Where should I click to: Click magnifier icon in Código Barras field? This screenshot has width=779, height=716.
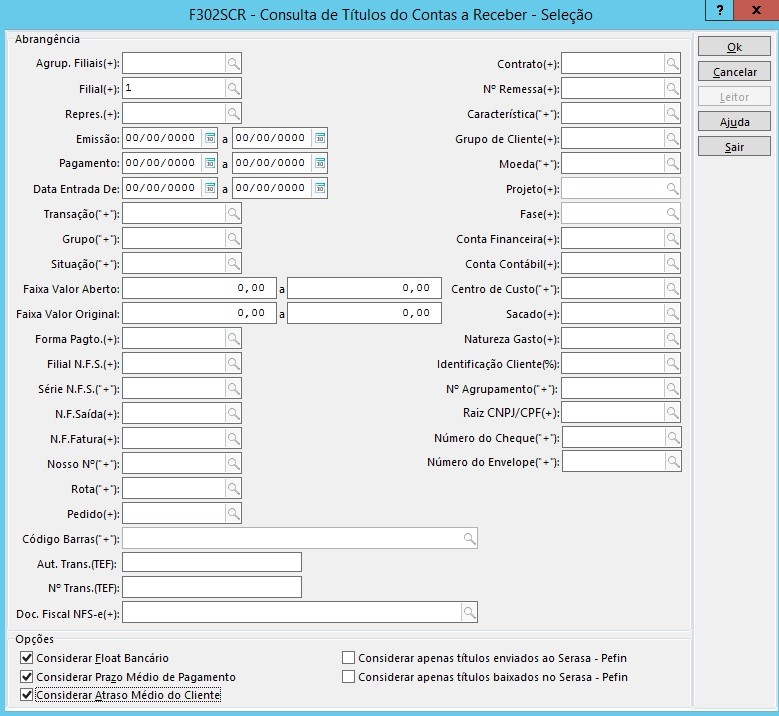[x=469, y=539]
